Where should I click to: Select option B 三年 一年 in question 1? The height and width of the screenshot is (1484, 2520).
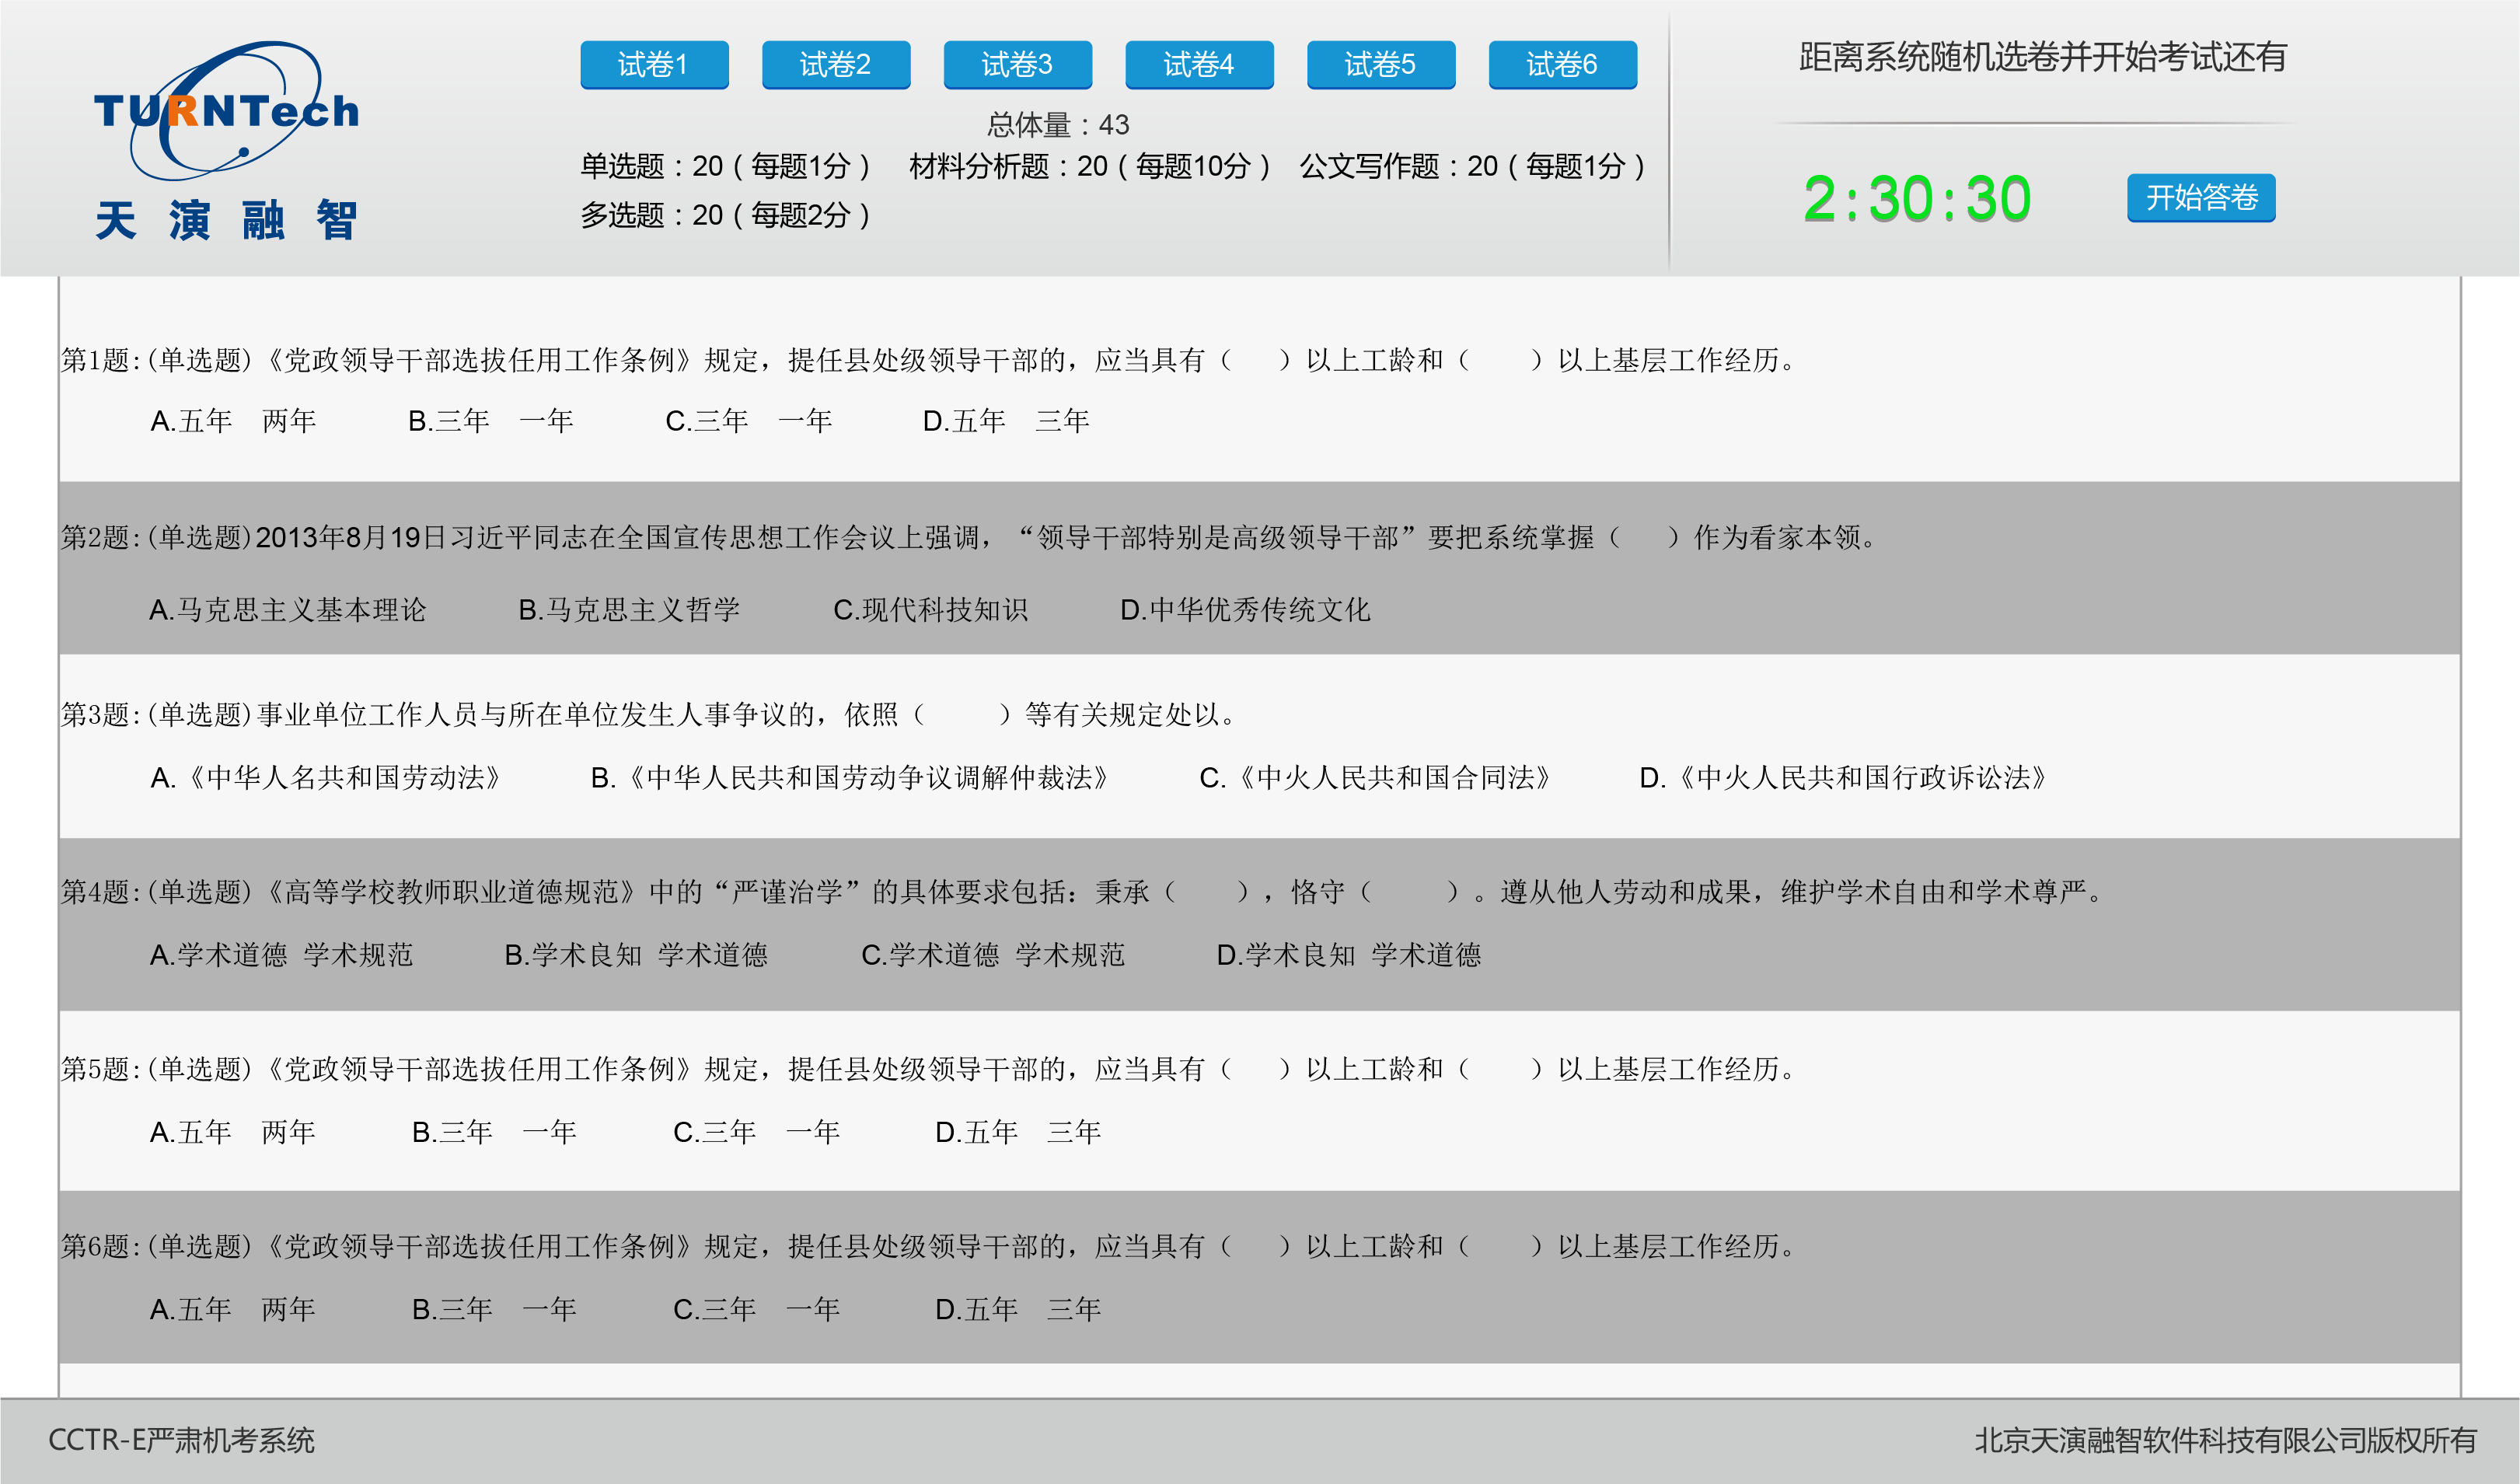tap(491, 421)
